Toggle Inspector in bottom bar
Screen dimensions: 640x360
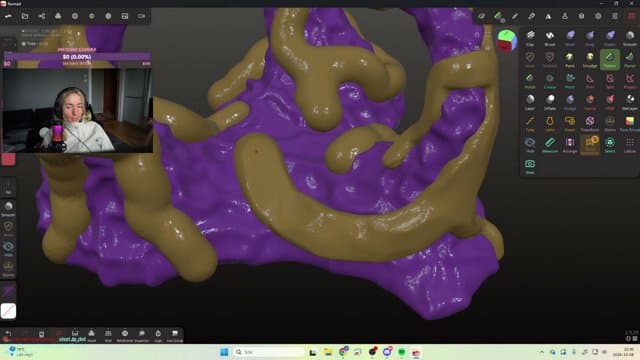[142, 335]
